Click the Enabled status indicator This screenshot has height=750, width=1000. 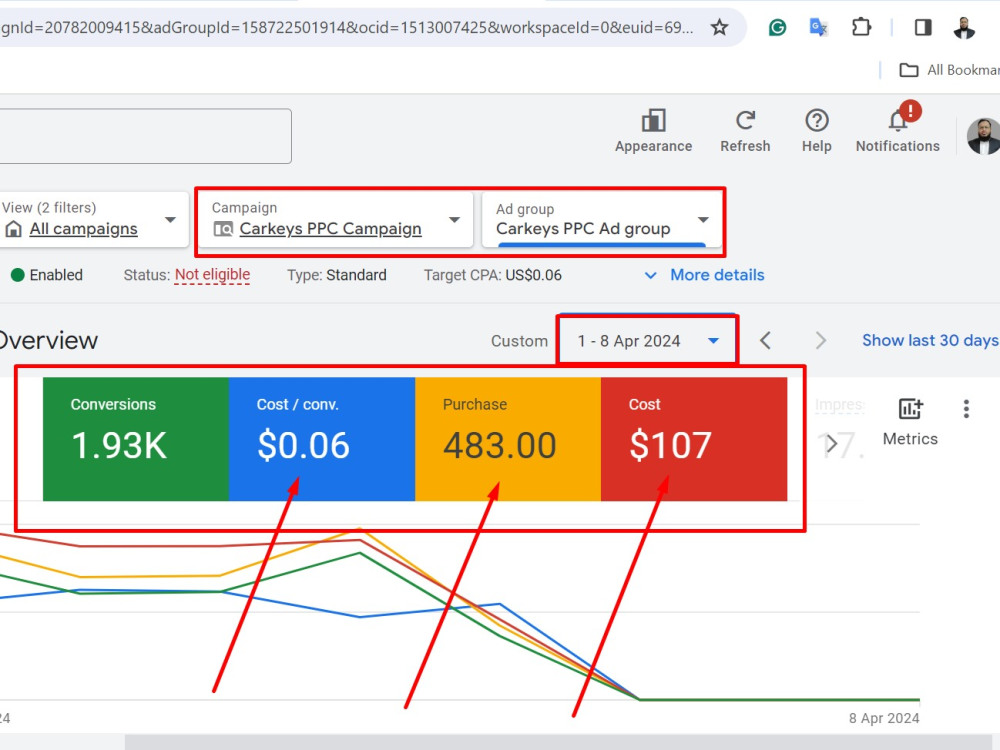[47, 275]
